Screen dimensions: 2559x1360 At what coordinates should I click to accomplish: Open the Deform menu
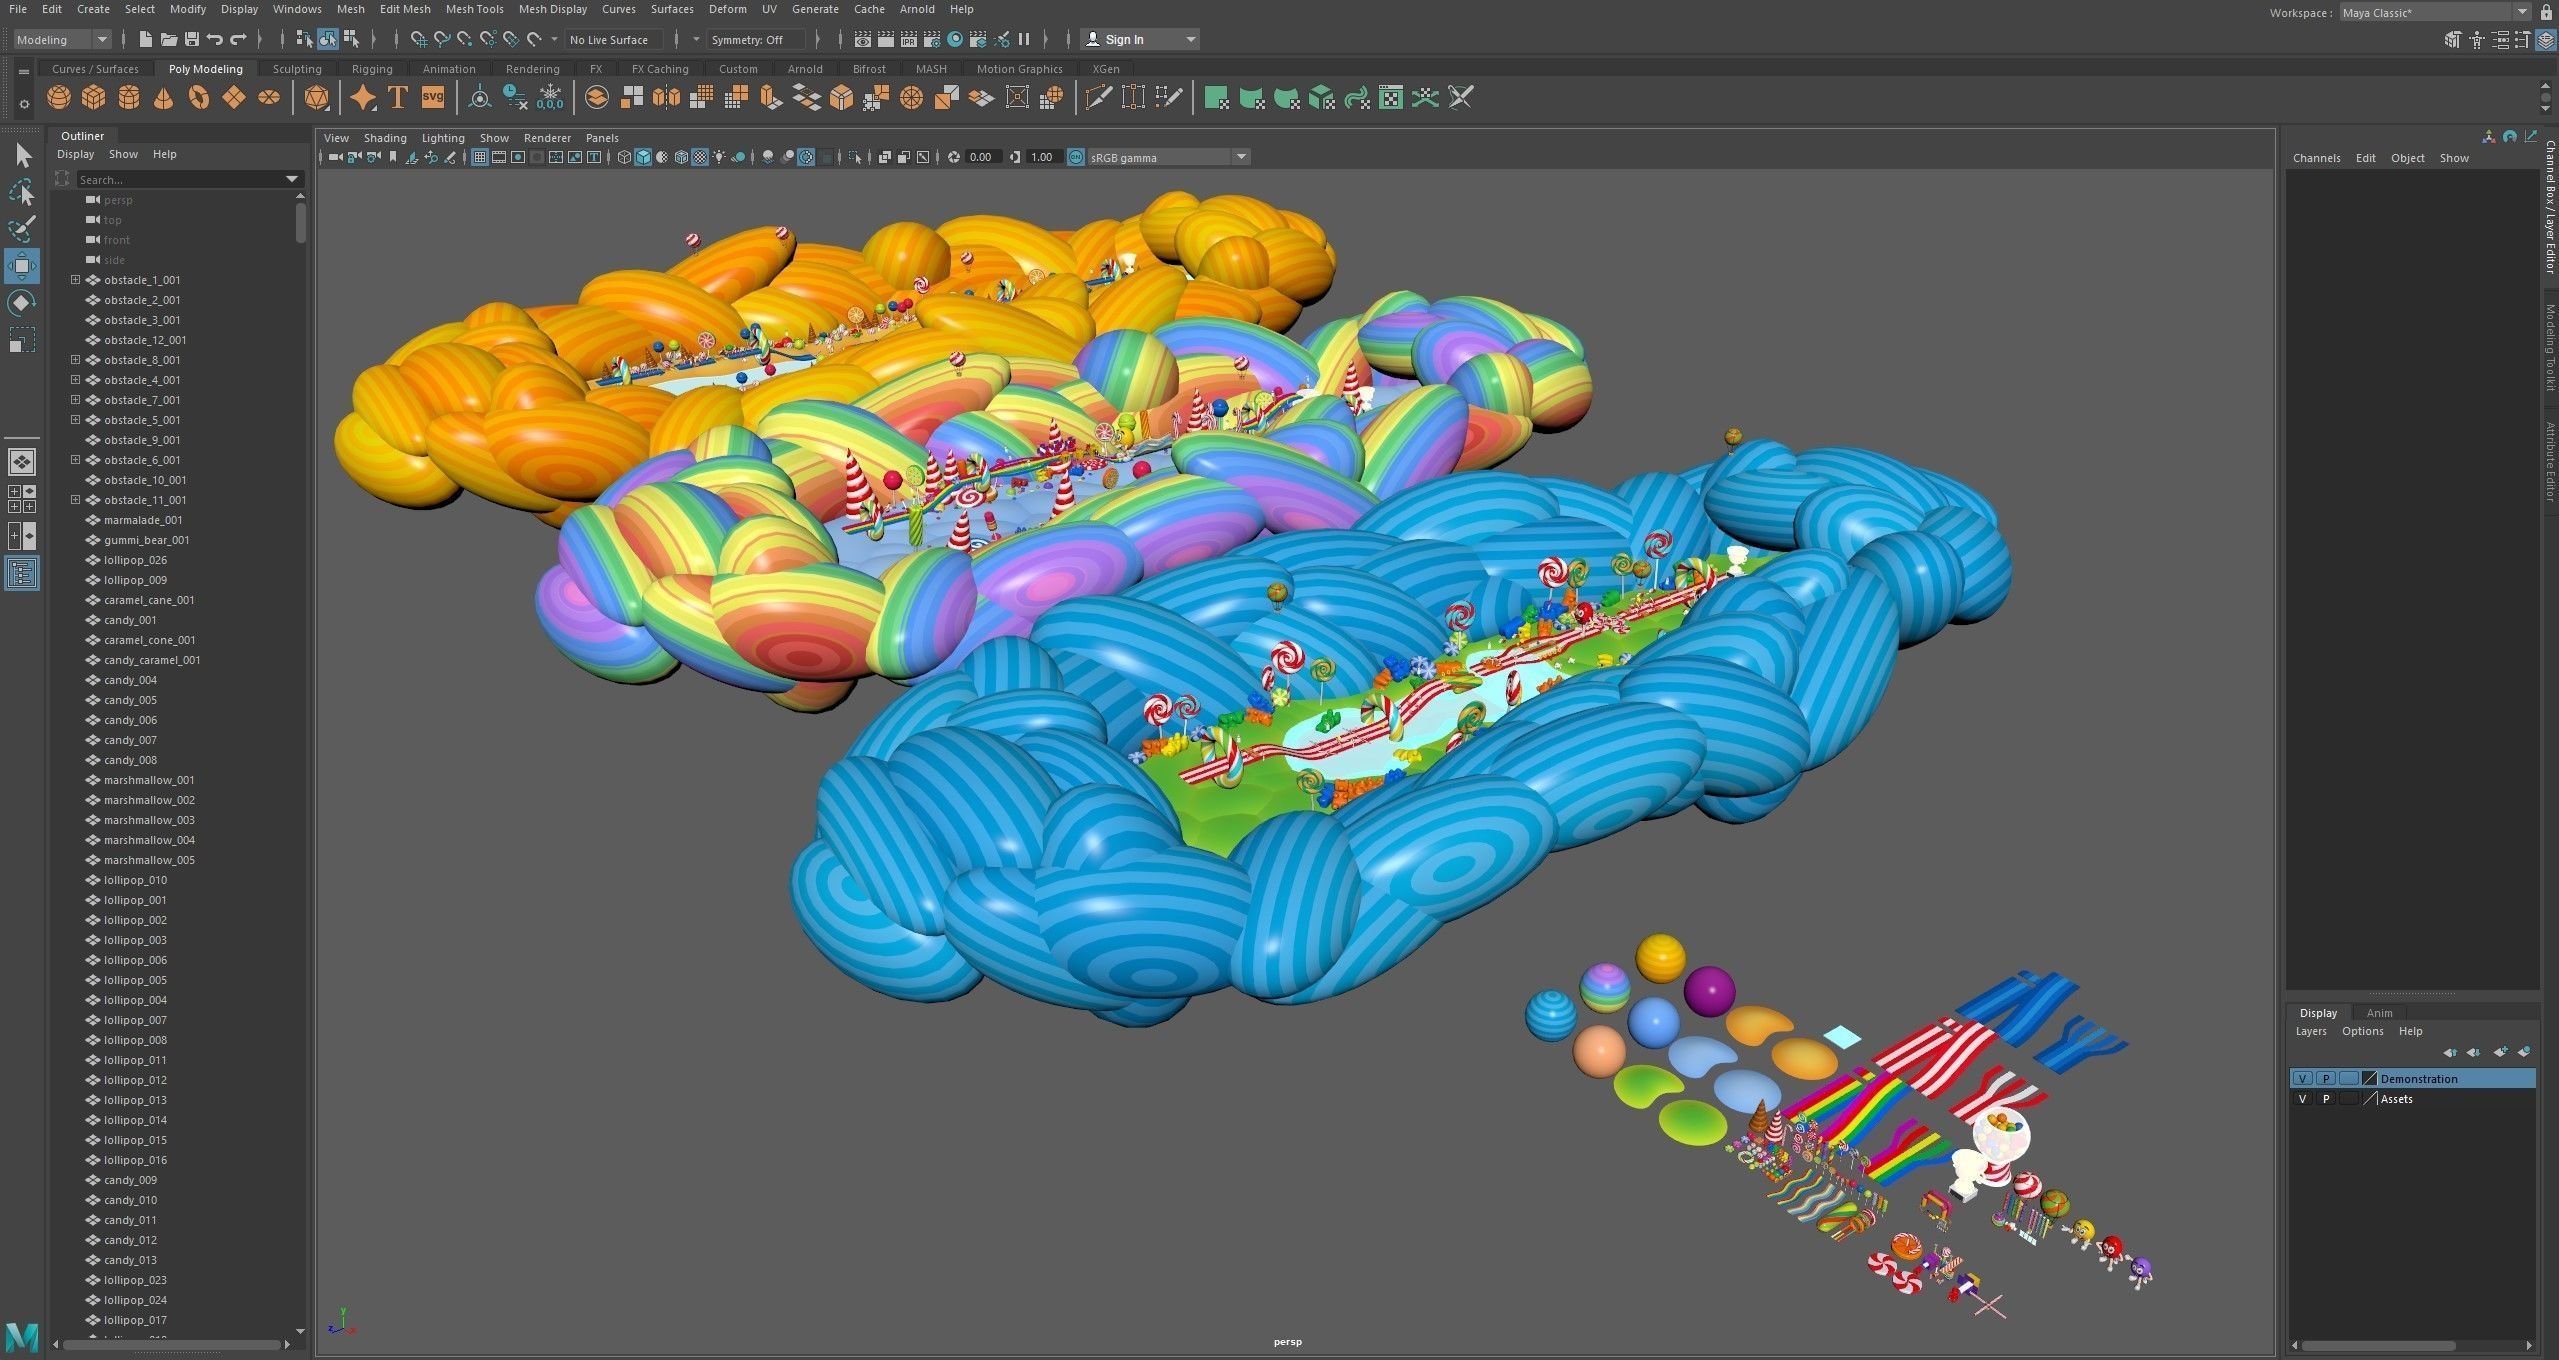tap(727, 9)
